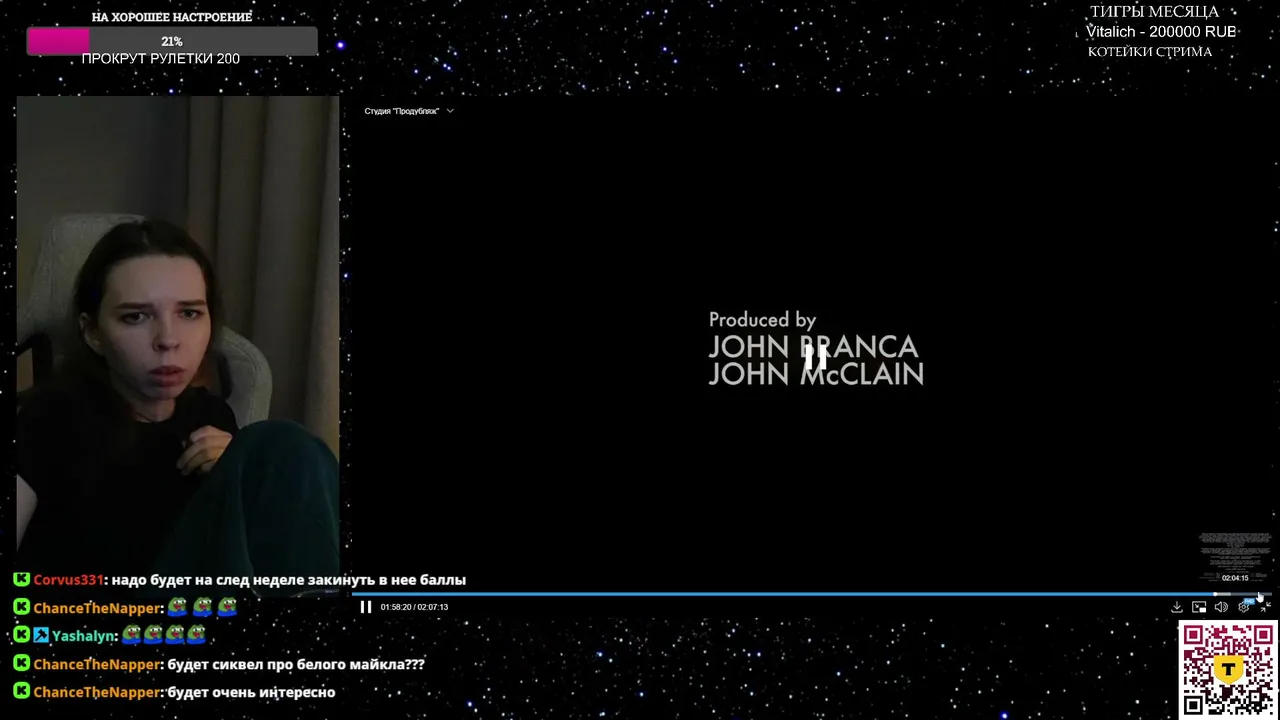
Task: Click the message "будет очень интересно"
Action: click(251, 692)
